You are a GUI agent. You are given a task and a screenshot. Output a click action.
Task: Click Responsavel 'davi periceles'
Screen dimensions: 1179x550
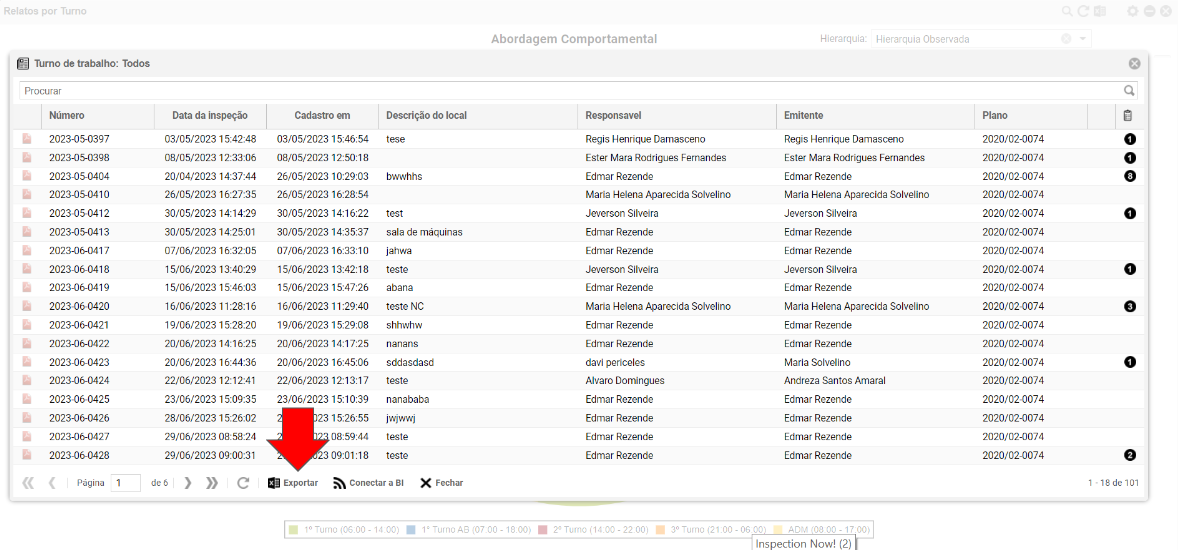[x=614, y=362]
